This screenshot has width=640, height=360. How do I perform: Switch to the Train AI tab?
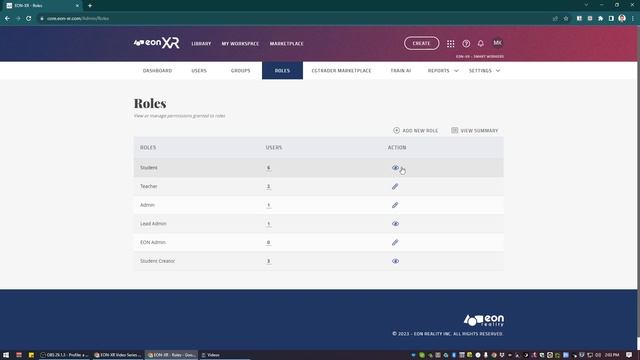click(400, 71)
